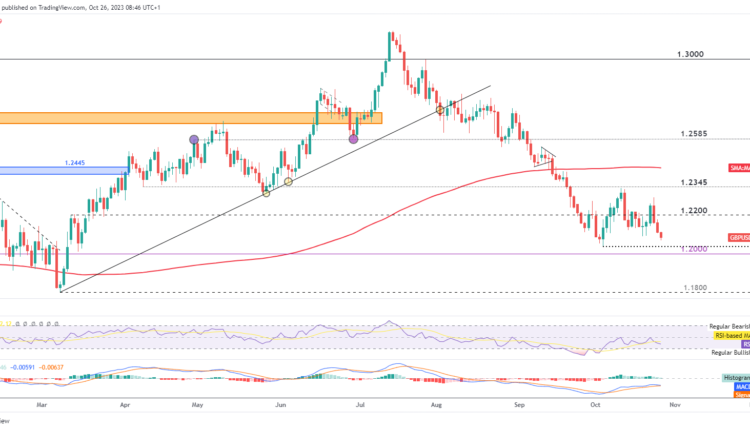
Task: Click the purple circle marker near May
Action: tap(194, 140)
